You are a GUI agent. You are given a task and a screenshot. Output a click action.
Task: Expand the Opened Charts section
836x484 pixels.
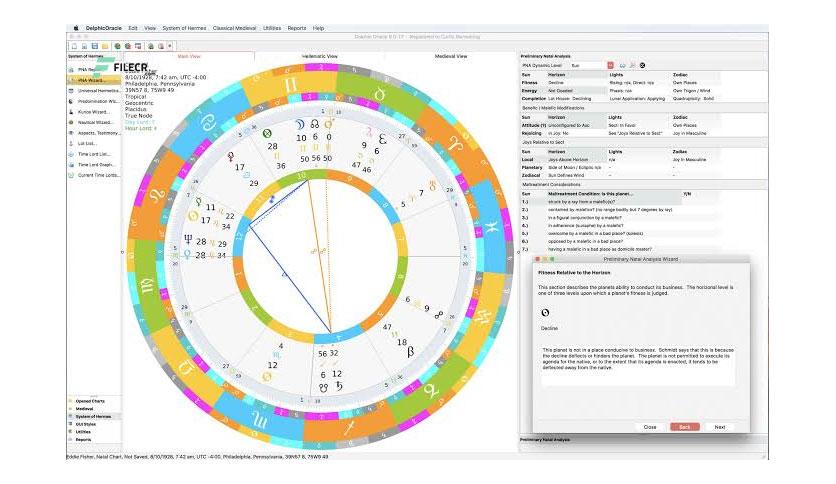[90, 401]
